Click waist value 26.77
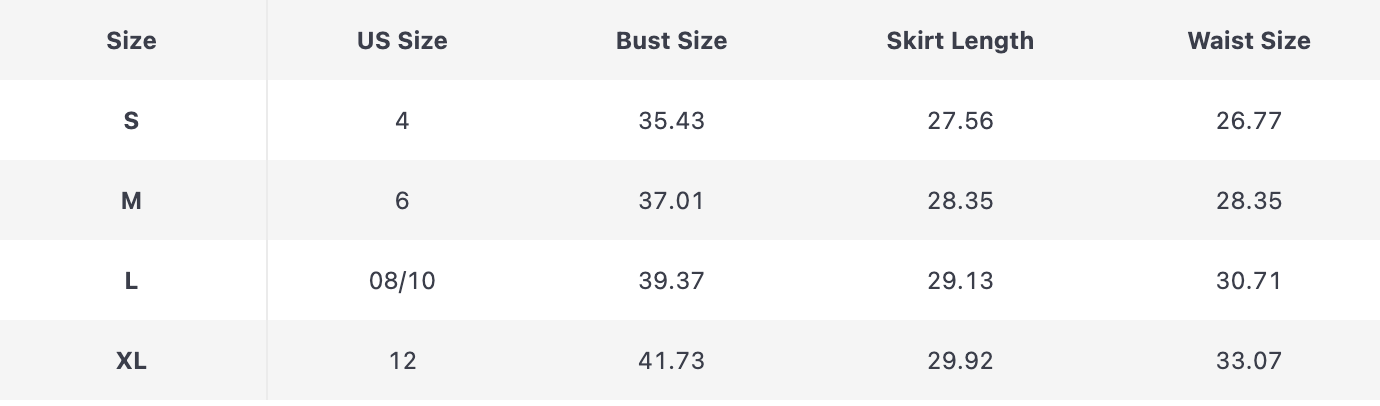1380x406 pixels. pos(1249,121)
